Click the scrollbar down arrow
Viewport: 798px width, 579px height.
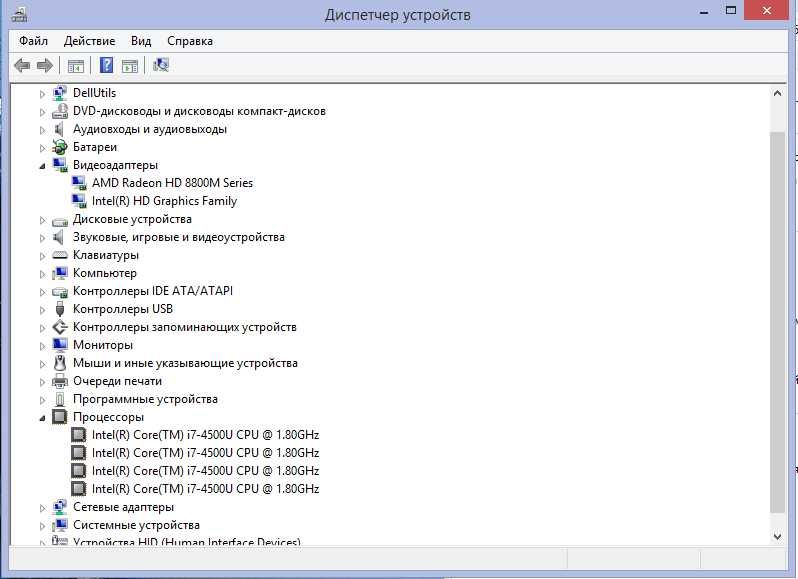777,536
